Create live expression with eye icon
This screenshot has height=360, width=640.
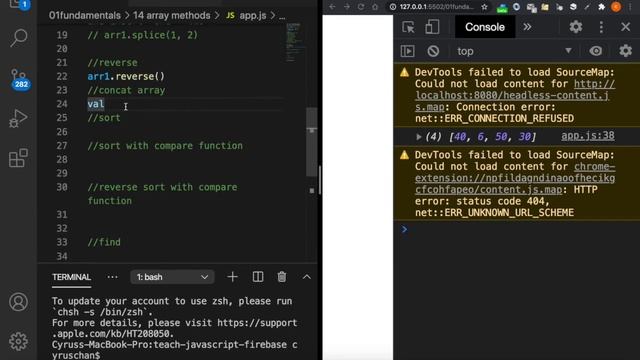[596, 51]
